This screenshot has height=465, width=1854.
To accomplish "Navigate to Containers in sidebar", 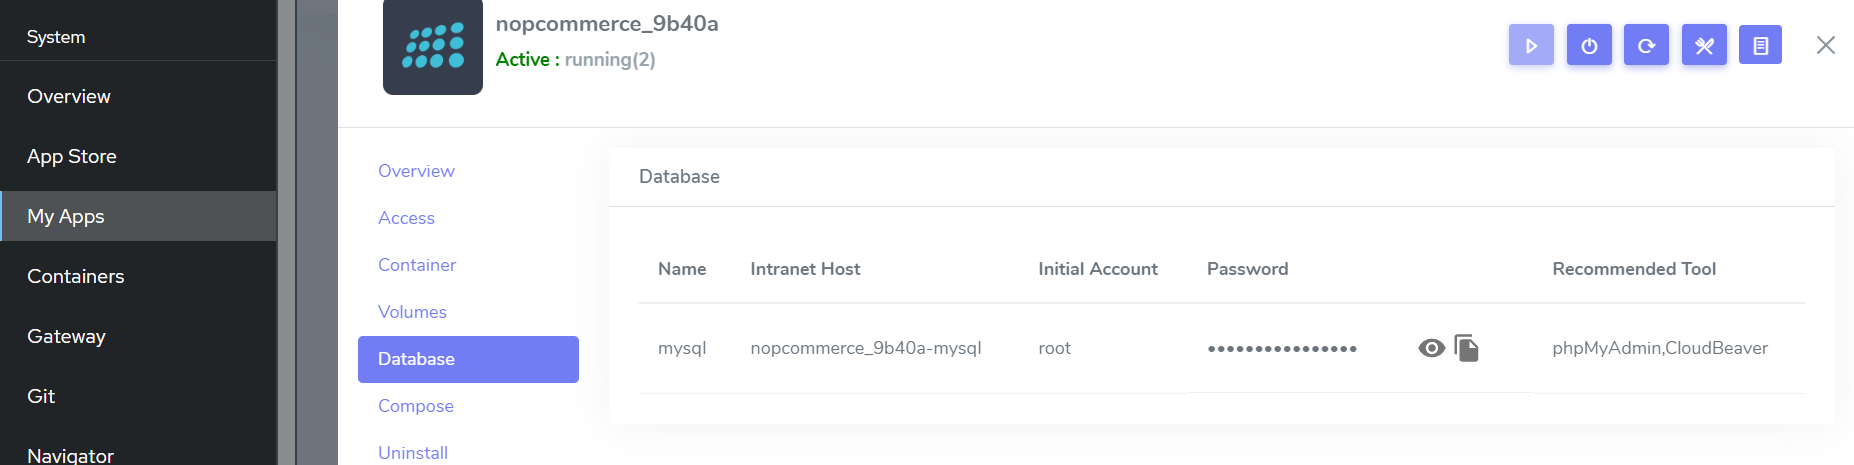I will (76, 276).
